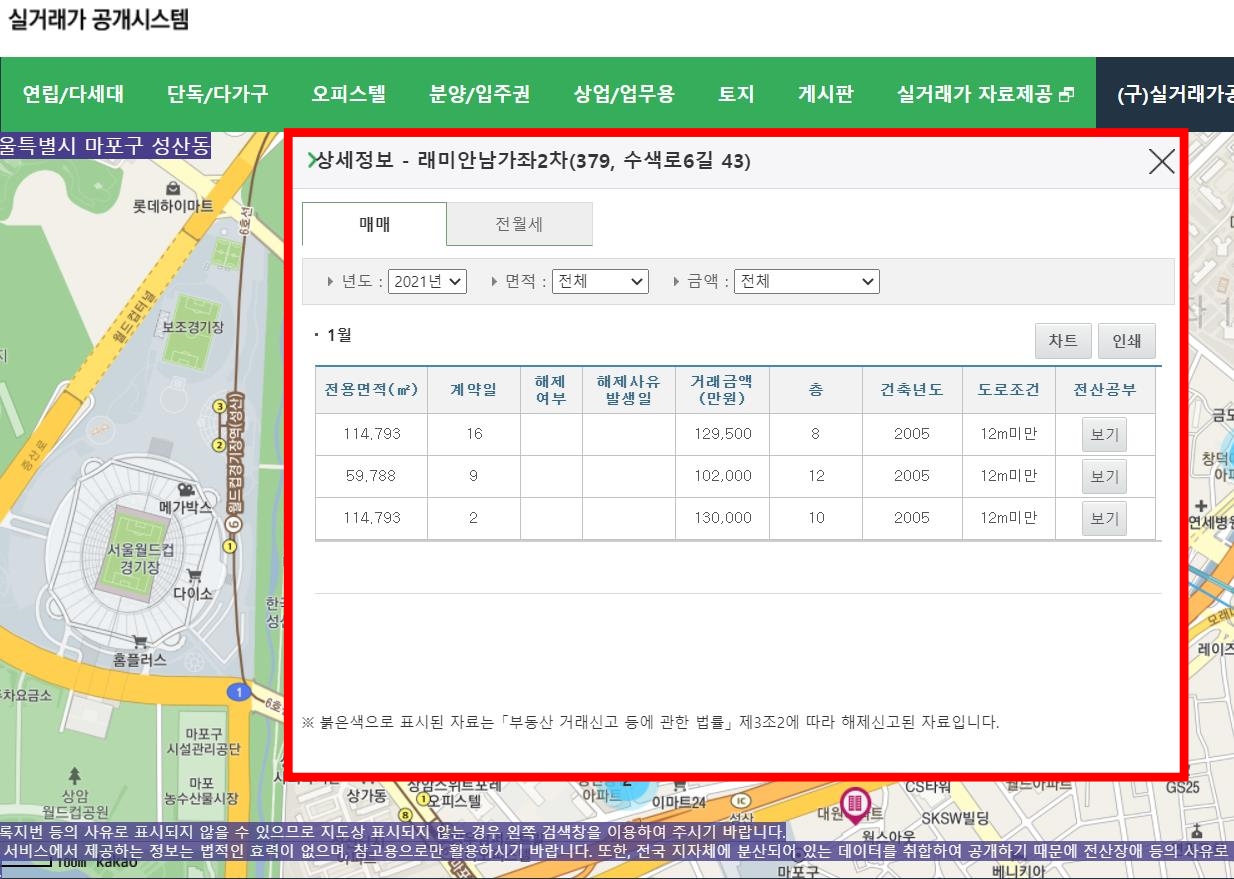Open the 년도 2021년 dropdown

point(427,282)
